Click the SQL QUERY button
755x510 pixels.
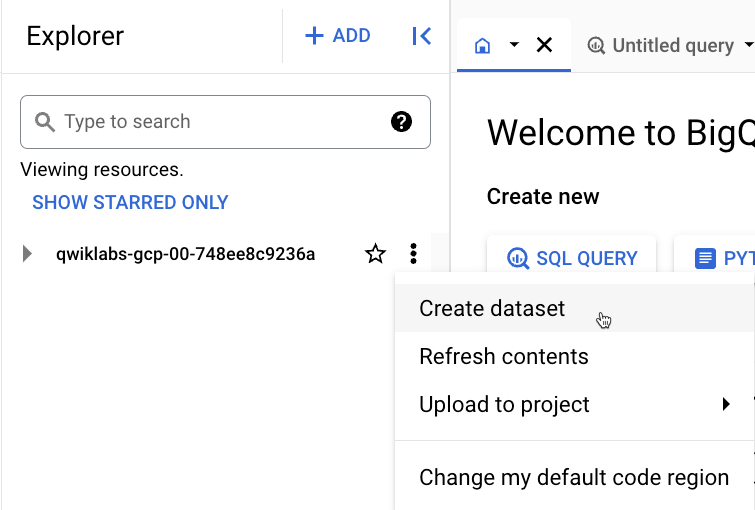click(572, 258)
